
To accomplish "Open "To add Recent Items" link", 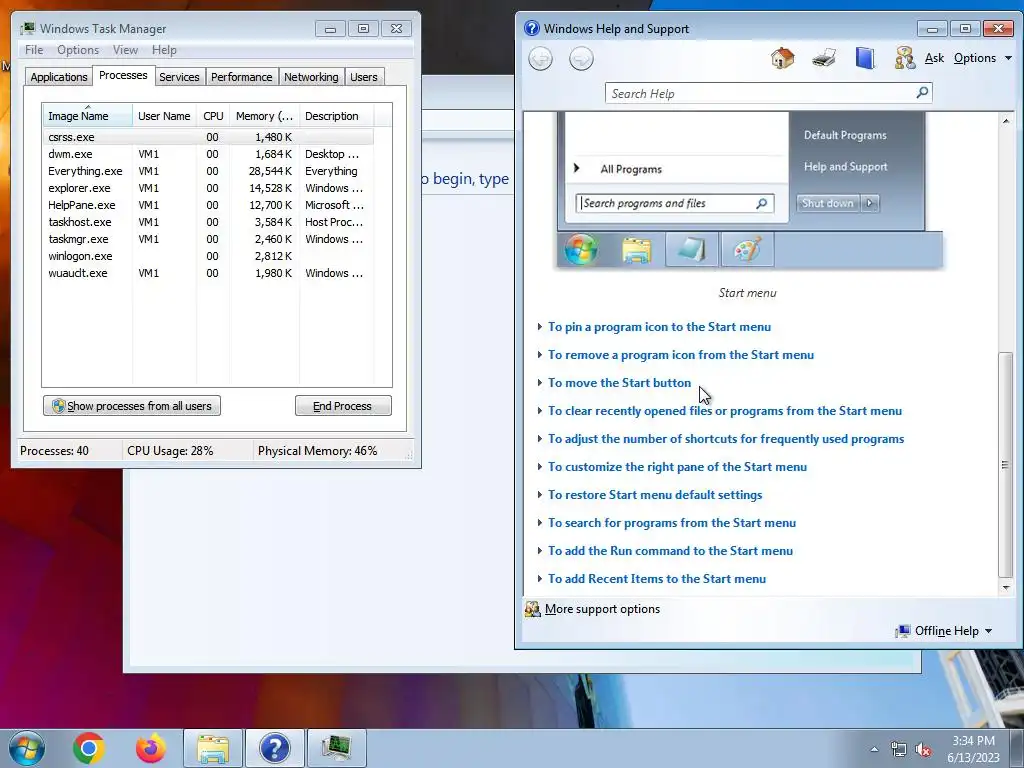I will (657, 579).
